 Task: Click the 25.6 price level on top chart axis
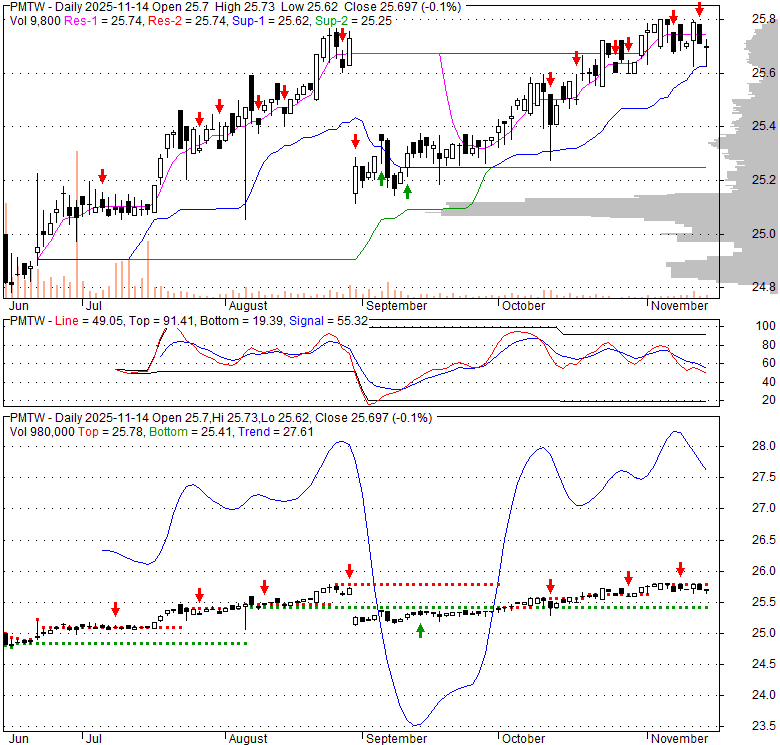click(764, 73)
